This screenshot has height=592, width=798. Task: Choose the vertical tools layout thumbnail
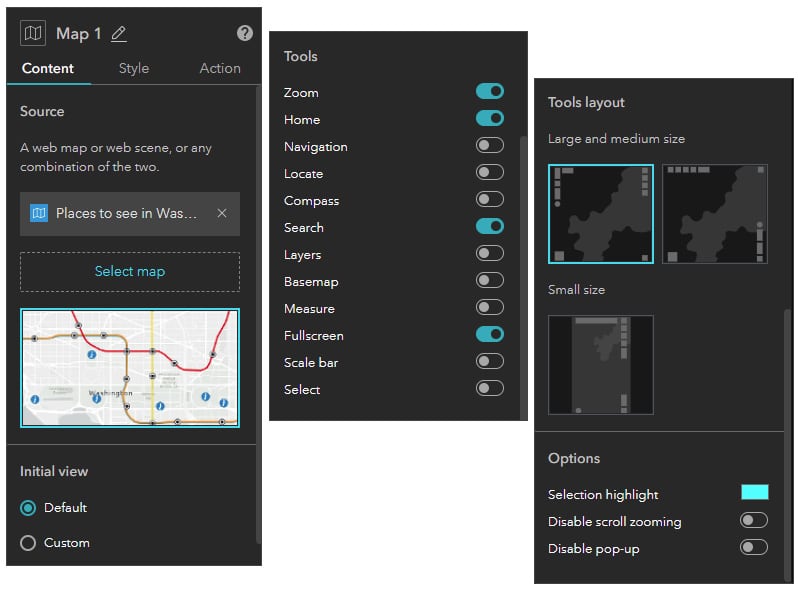(601, 214)
